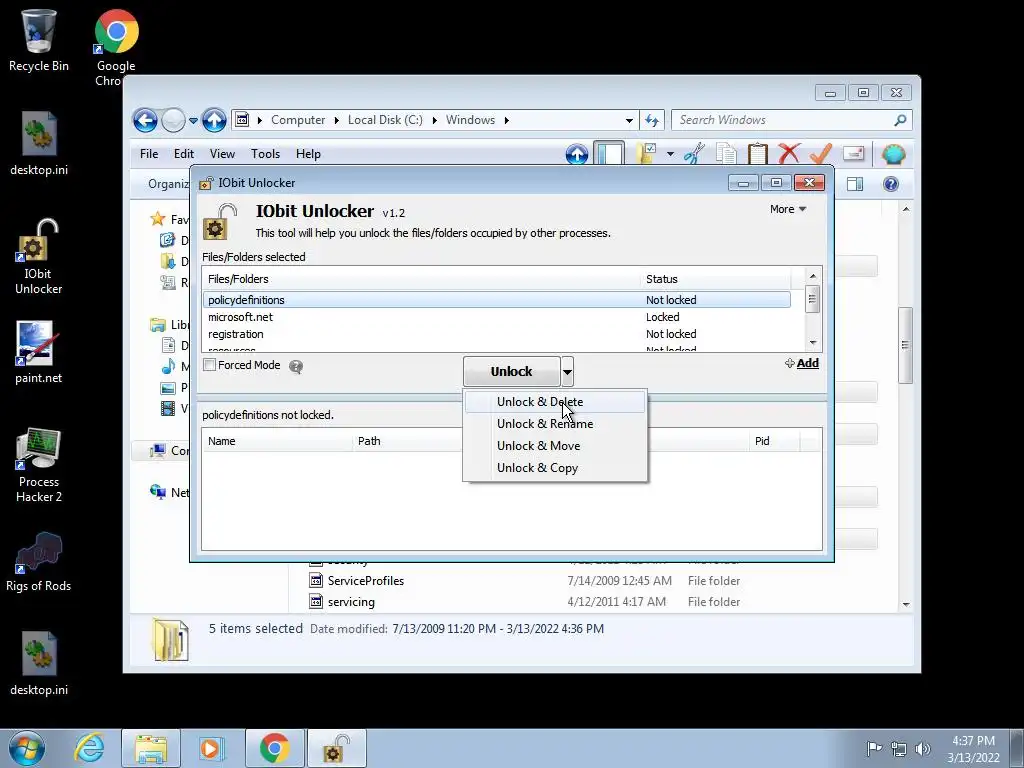Select the policydefinitions row
Image resolution: width=1024 pixels, height=768 pixels.
[x=496, y=300]
